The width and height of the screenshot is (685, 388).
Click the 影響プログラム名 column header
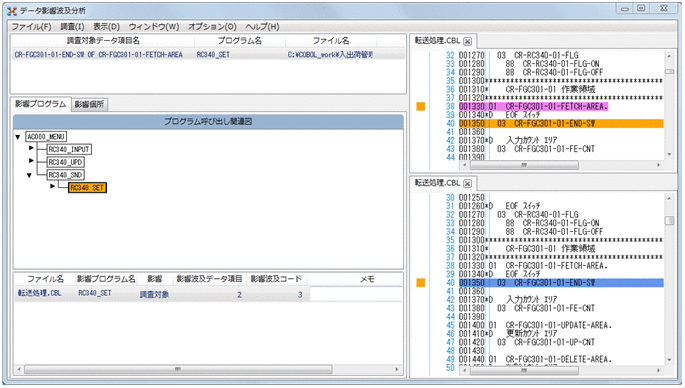(x=106, y=279)
